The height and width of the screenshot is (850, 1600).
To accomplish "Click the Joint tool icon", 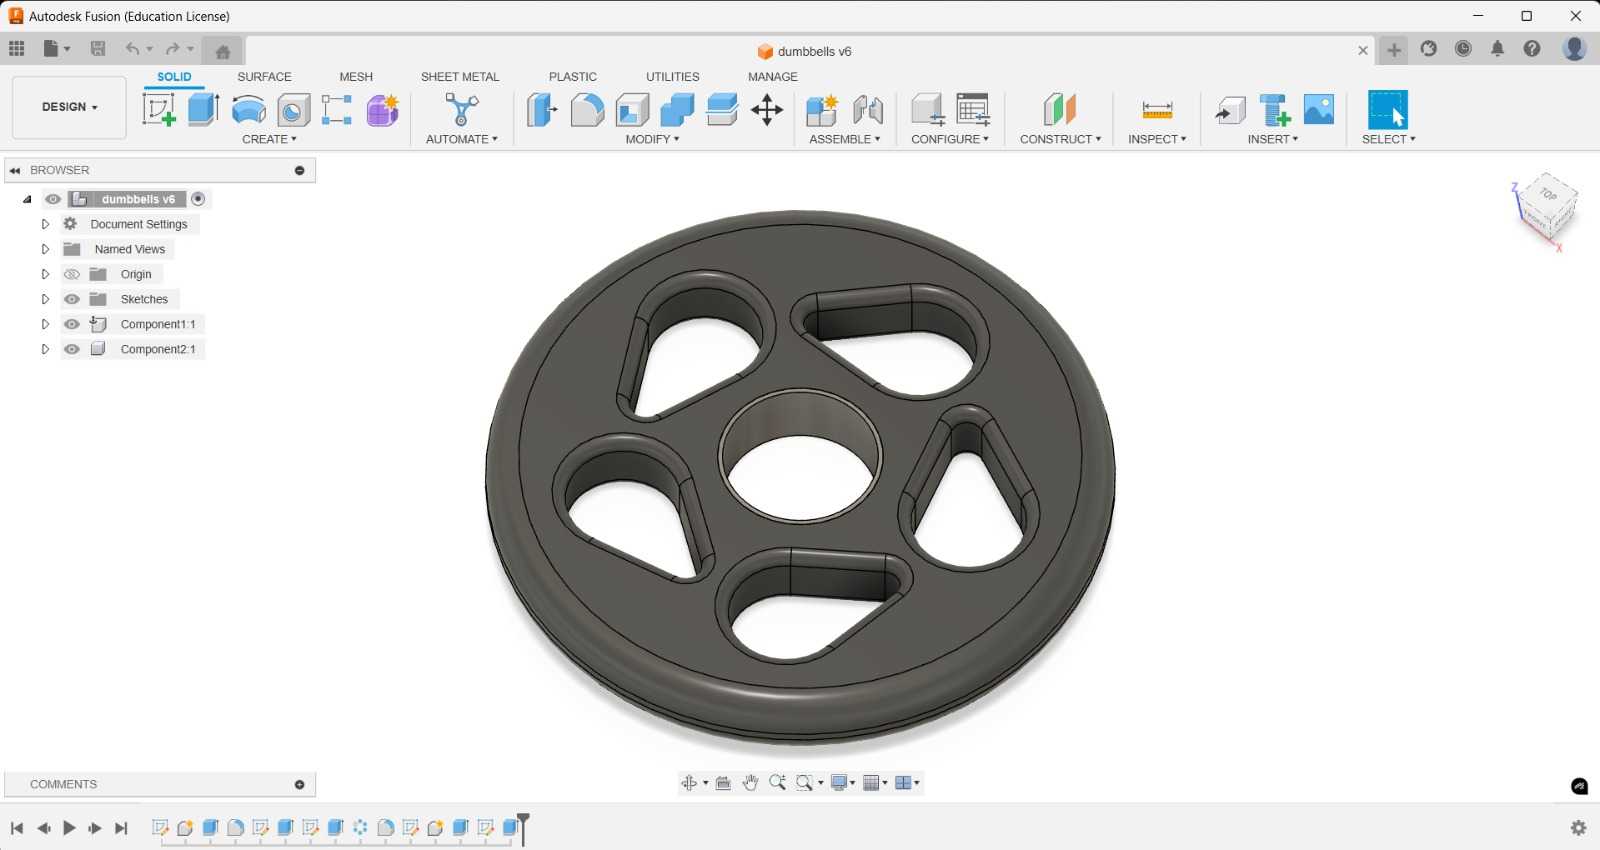I will coord(868,110).
